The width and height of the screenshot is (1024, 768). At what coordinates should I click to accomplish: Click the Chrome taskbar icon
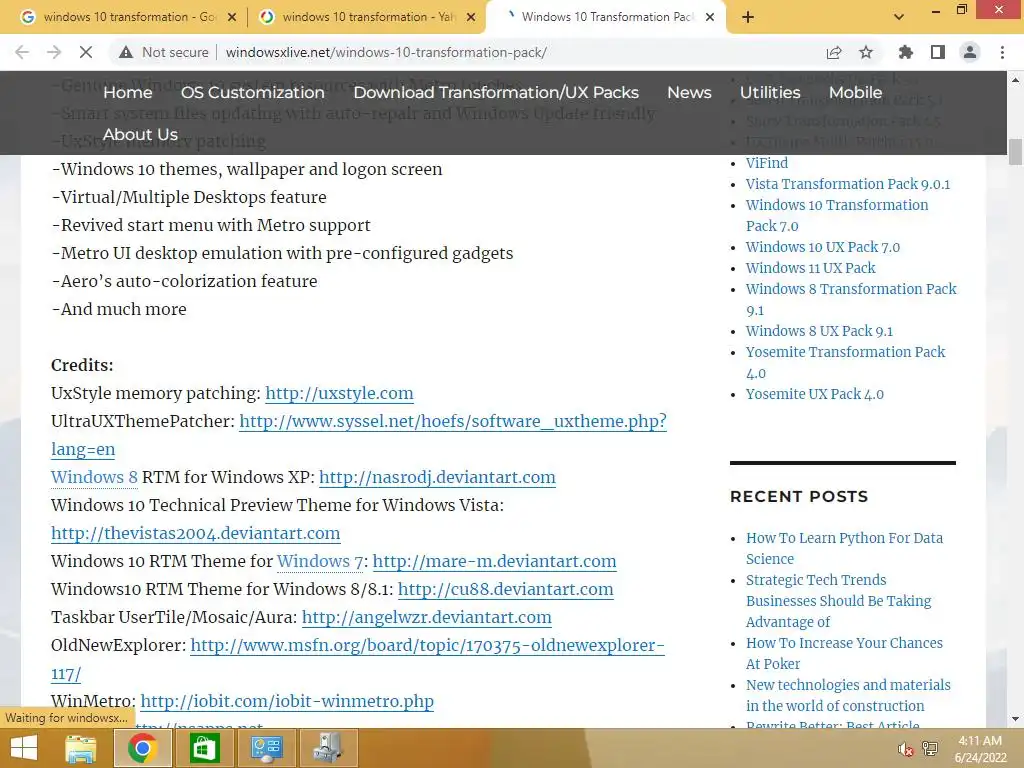[x=142, y=748]
